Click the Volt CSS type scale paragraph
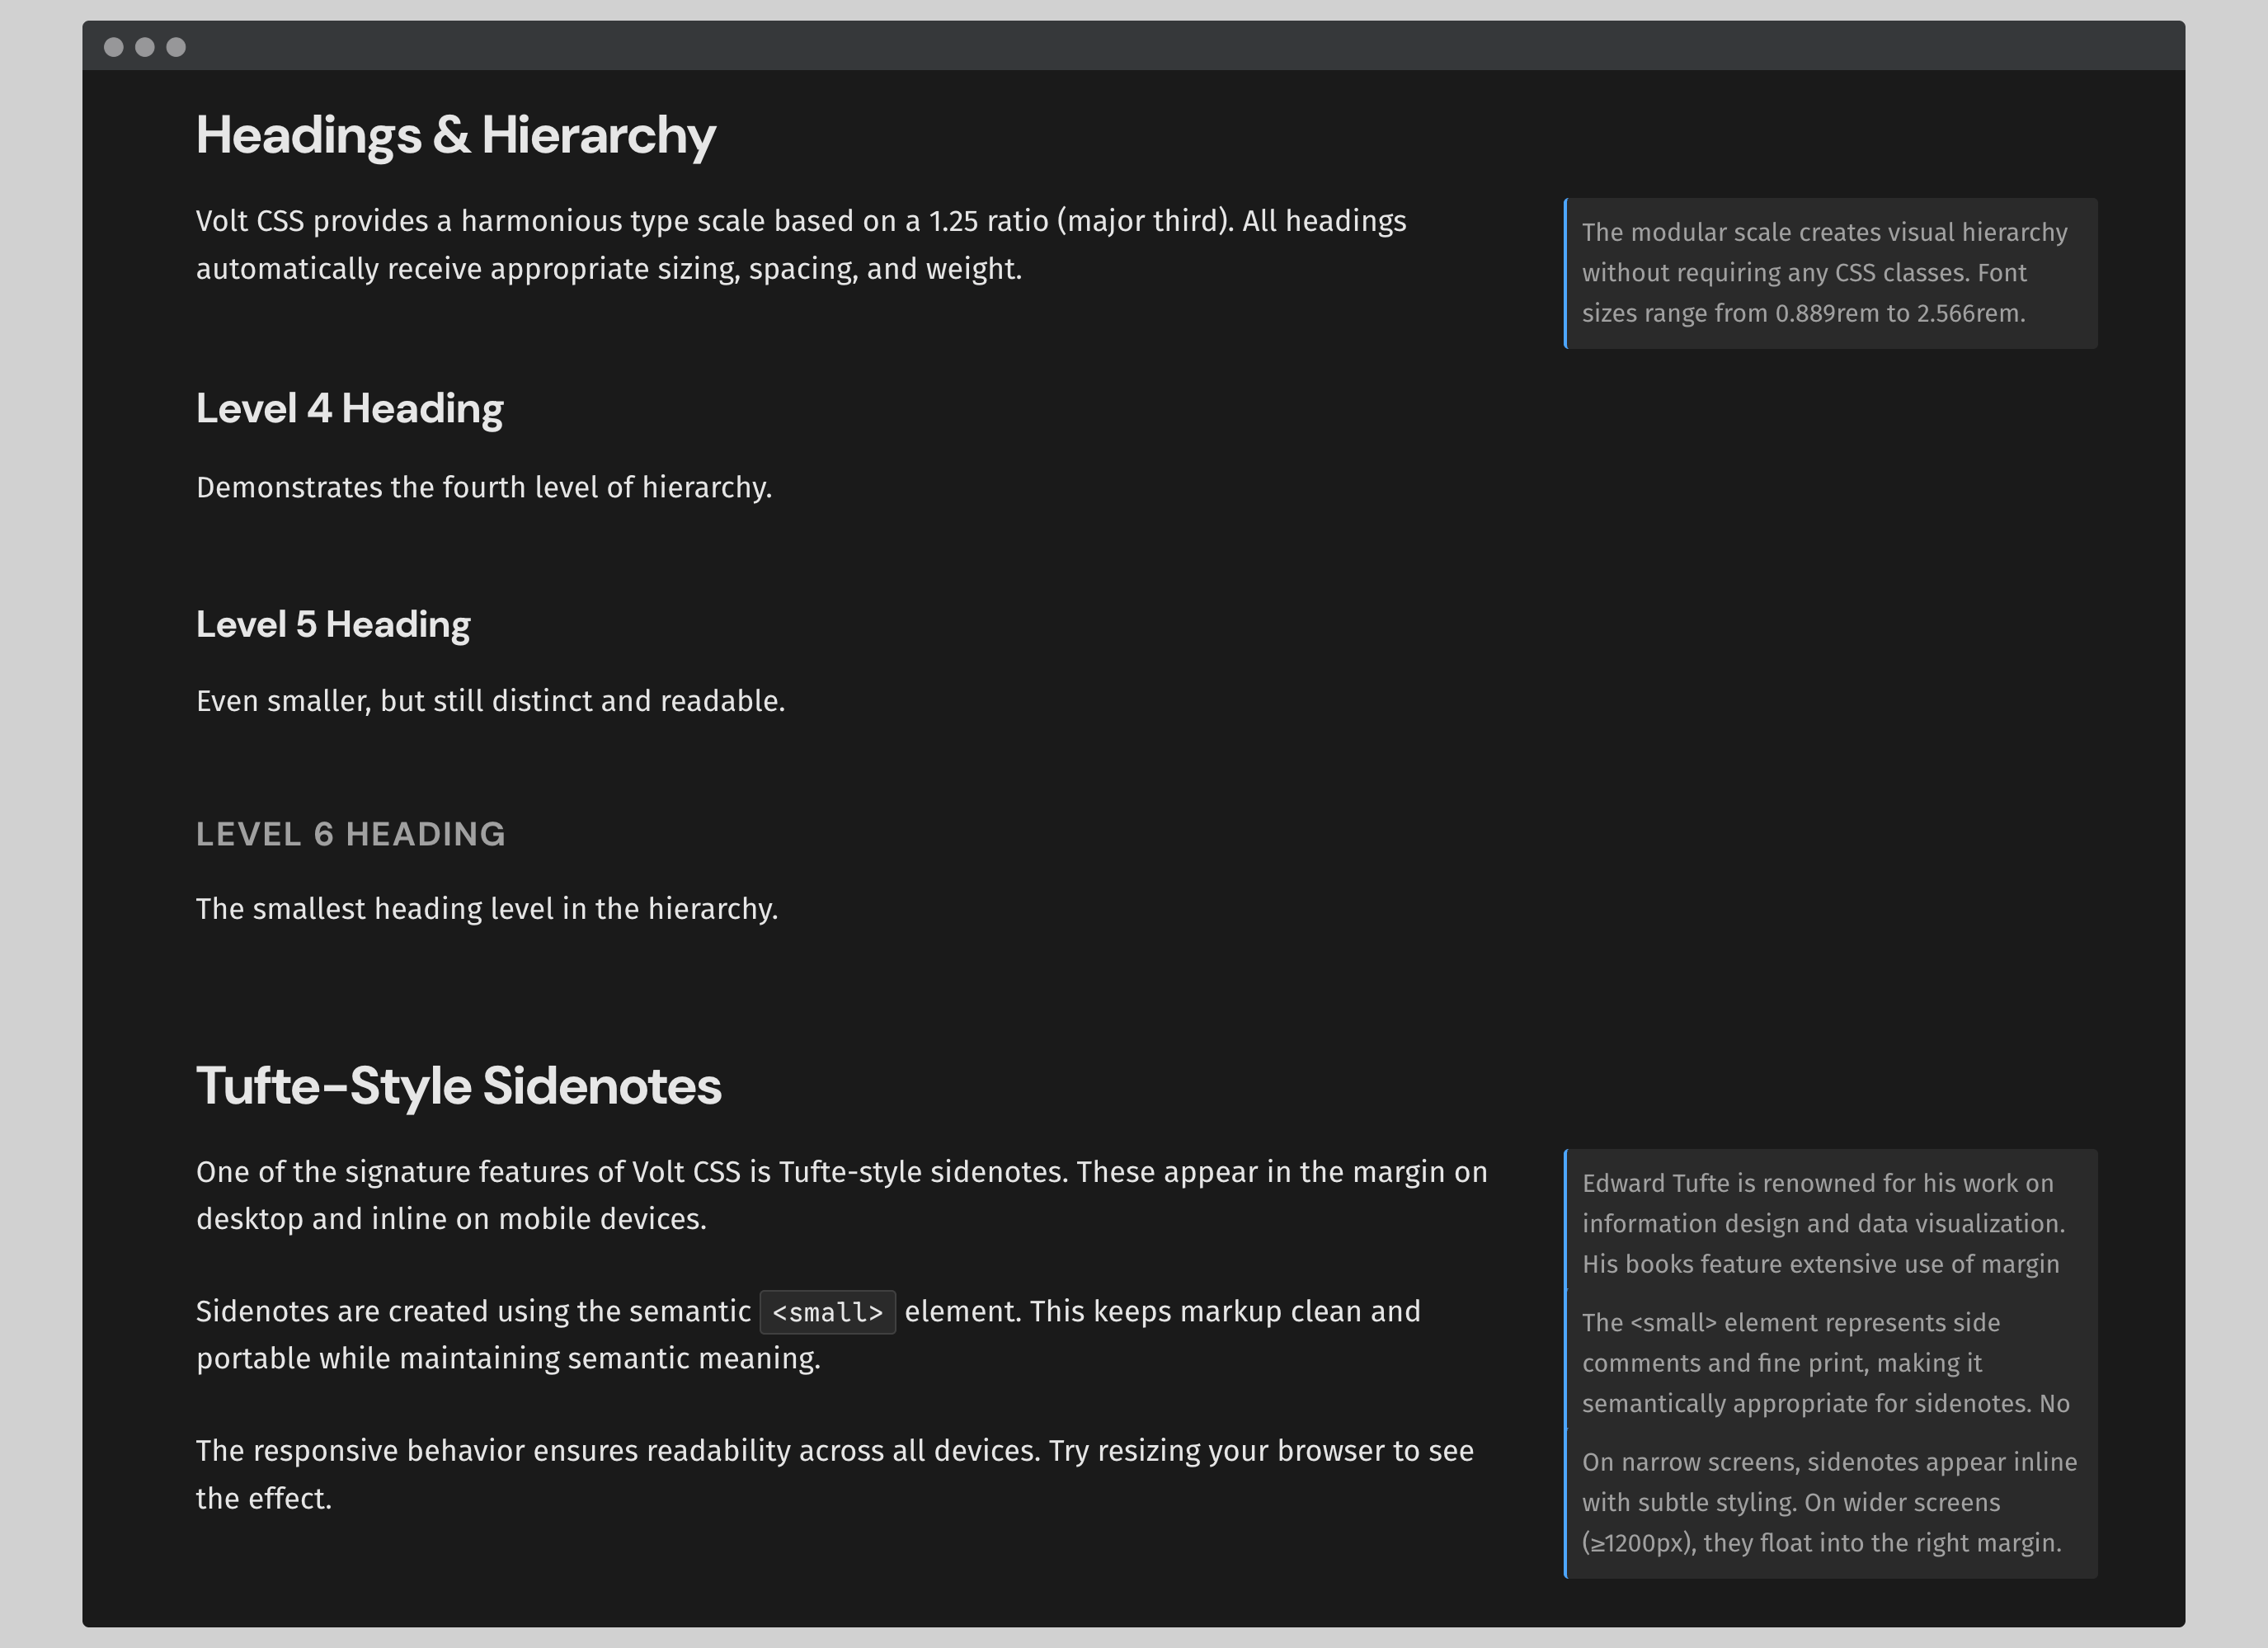This screenshot has width=2268, height=1648. [x=800, y=245]
